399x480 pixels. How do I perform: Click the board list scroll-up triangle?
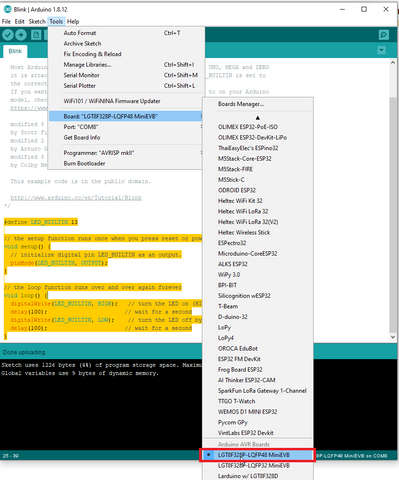pos(258,117)
